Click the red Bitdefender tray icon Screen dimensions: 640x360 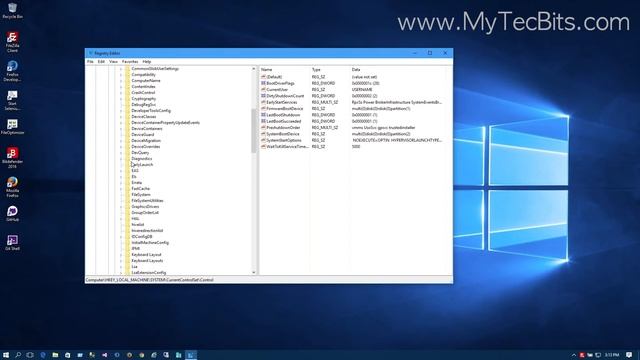(x=582, y=355)
